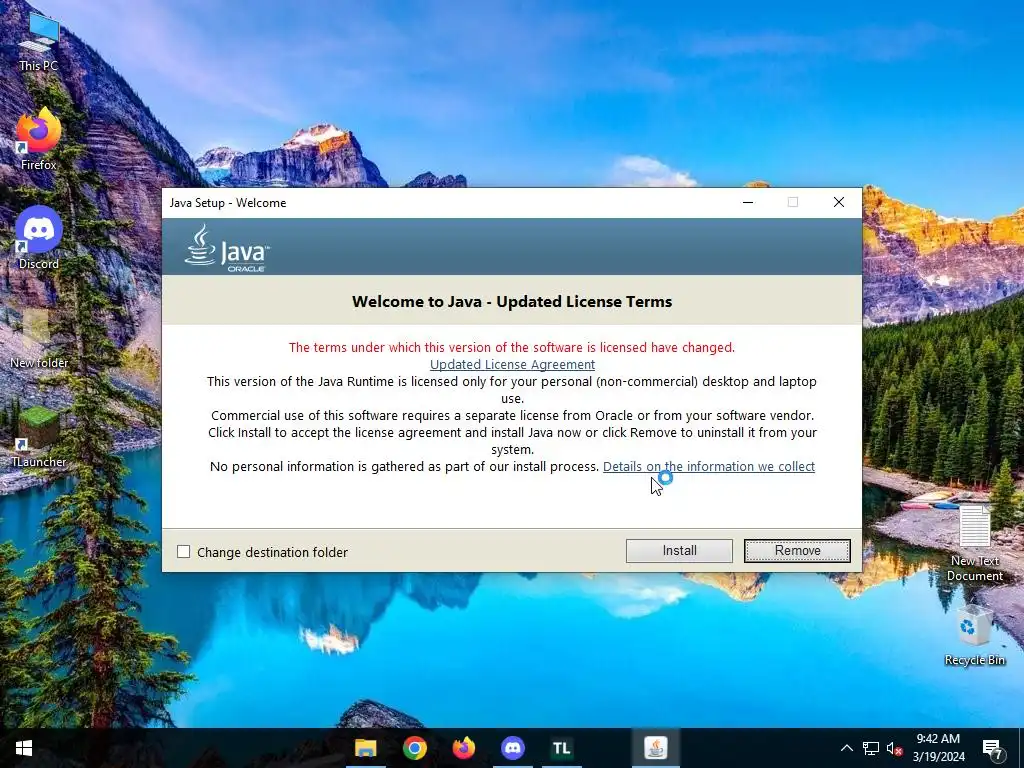Viewport: 1024px width, 768px height.
Task: Select the Recycle Bin icon
Action: 974,635
